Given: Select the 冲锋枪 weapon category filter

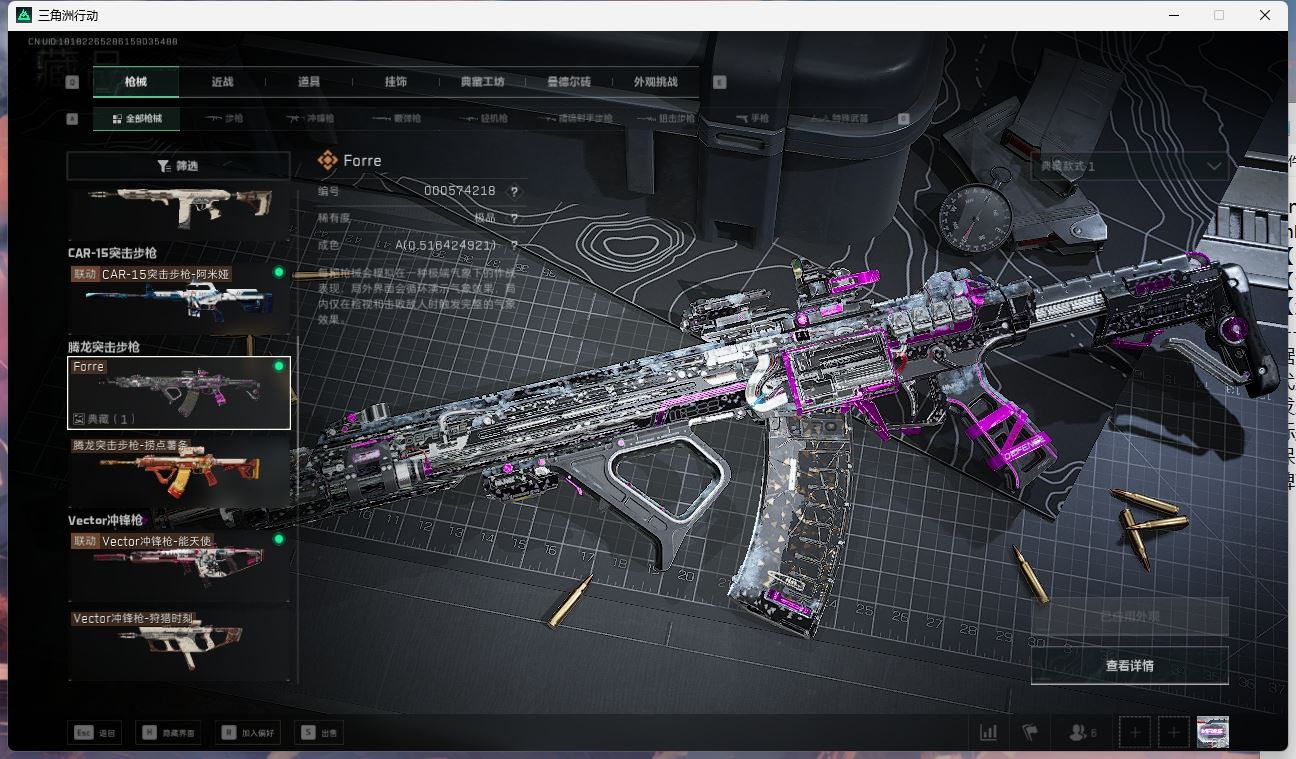Looking at the screenshot, I should (x=310, y=118).
